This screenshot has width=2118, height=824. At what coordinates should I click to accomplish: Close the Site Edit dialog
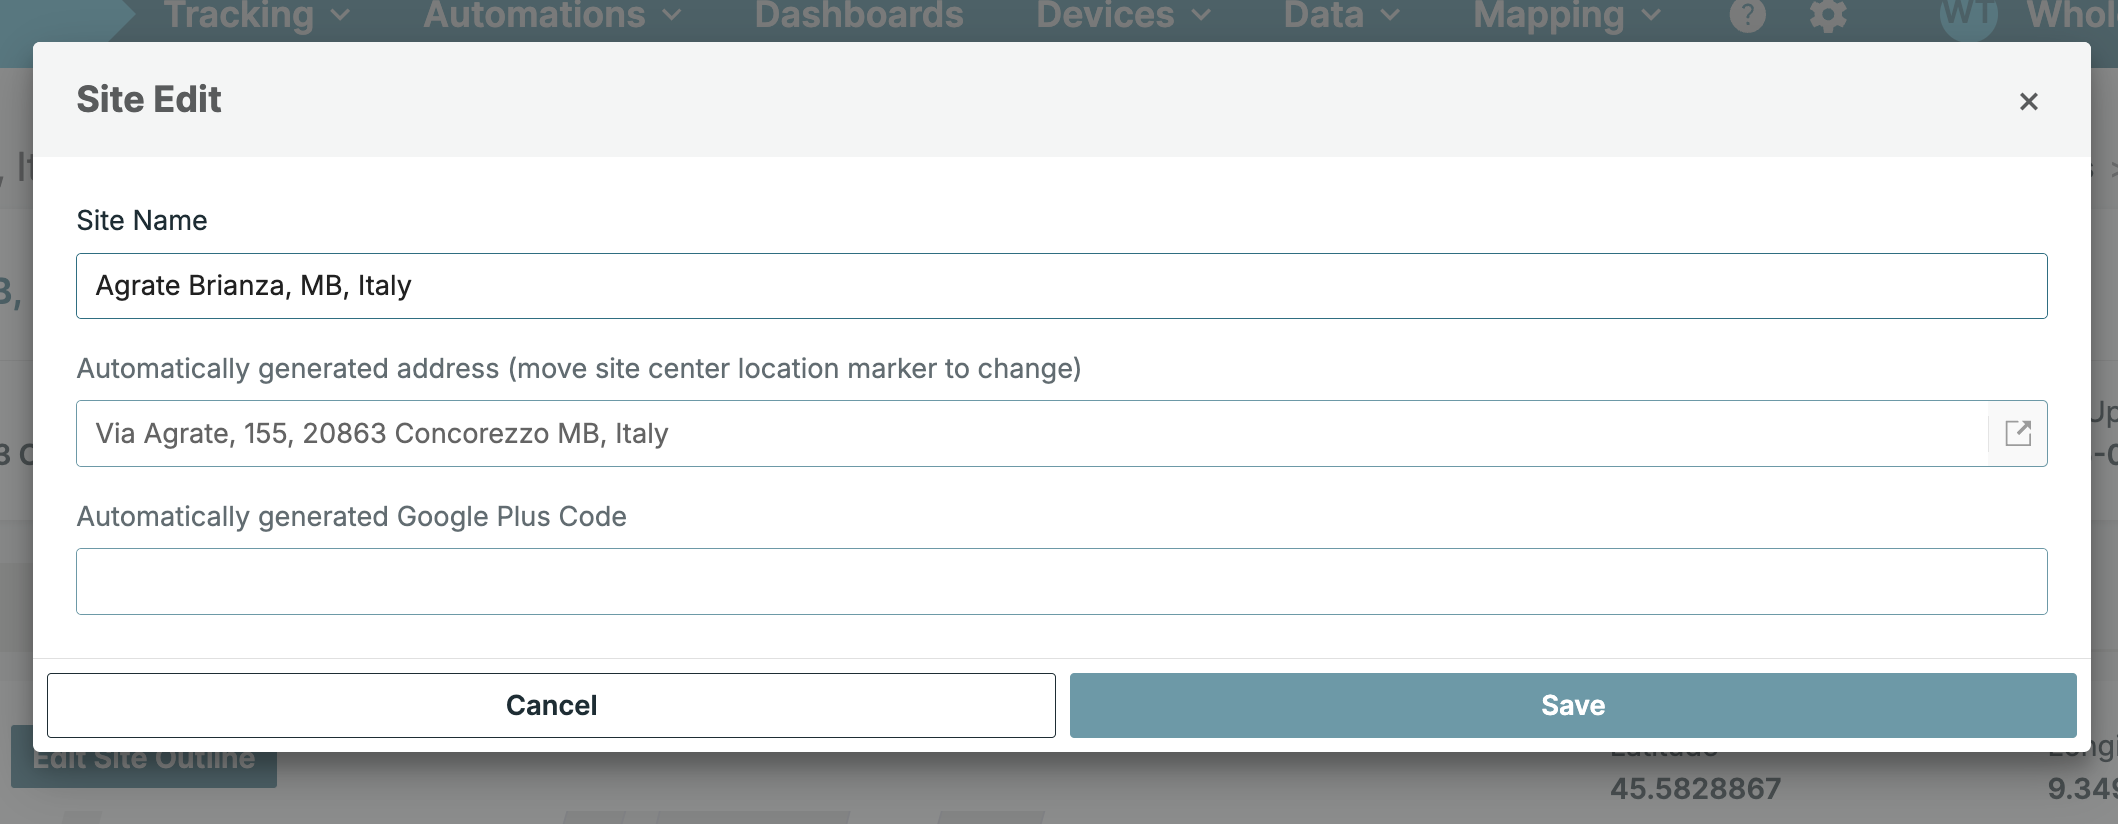[2028, 102]
